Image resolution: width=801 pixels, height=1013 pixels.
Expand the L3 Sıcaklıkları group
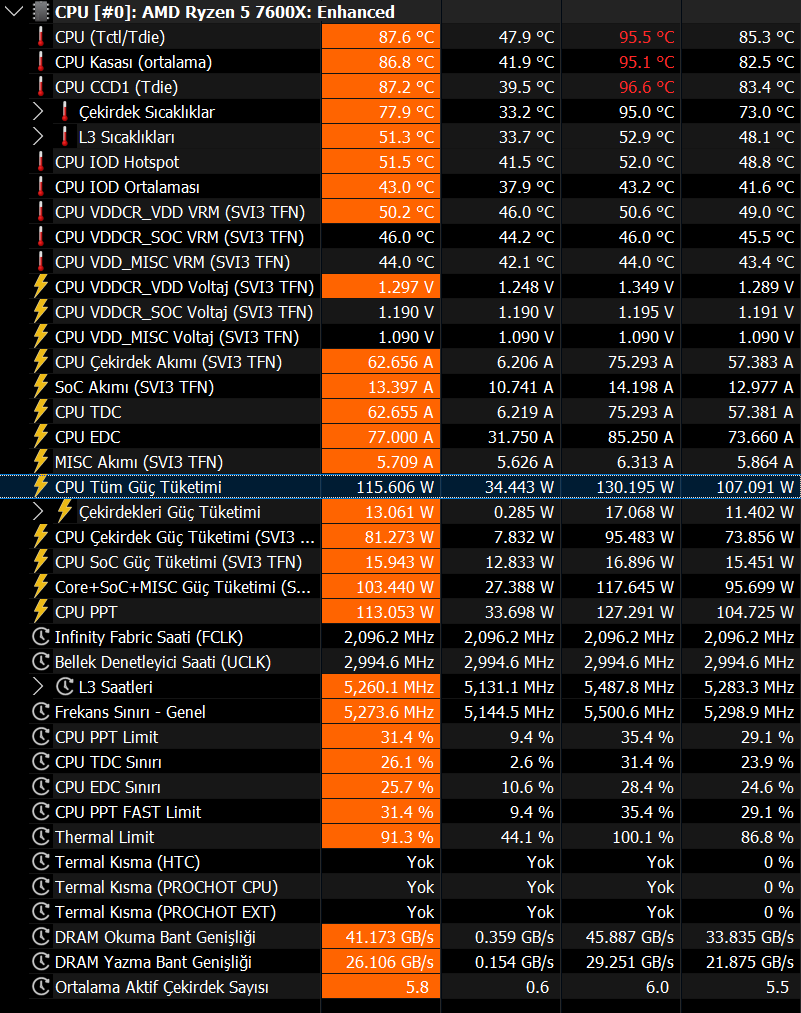coord(38,137)
